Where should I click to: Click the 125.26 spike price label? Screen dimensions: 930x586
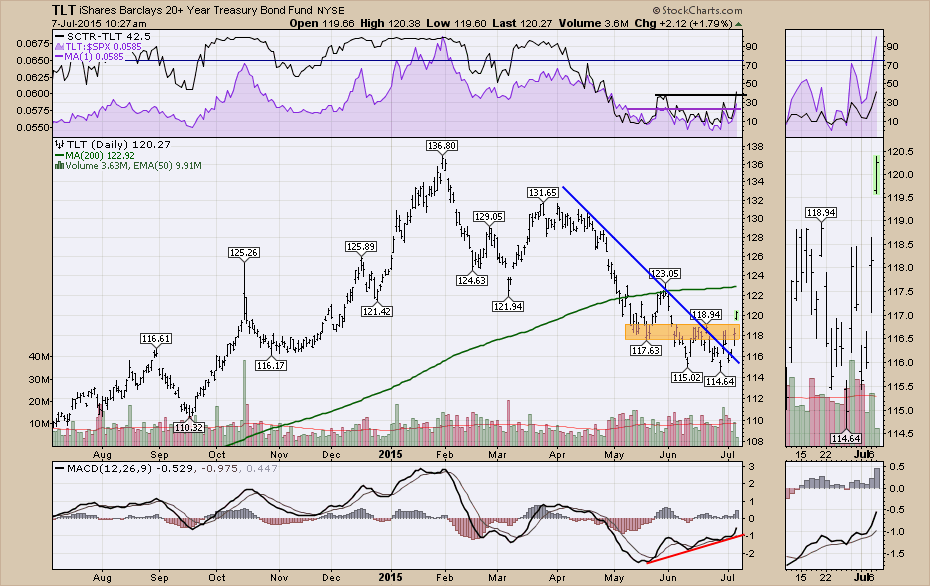[243, 253]
